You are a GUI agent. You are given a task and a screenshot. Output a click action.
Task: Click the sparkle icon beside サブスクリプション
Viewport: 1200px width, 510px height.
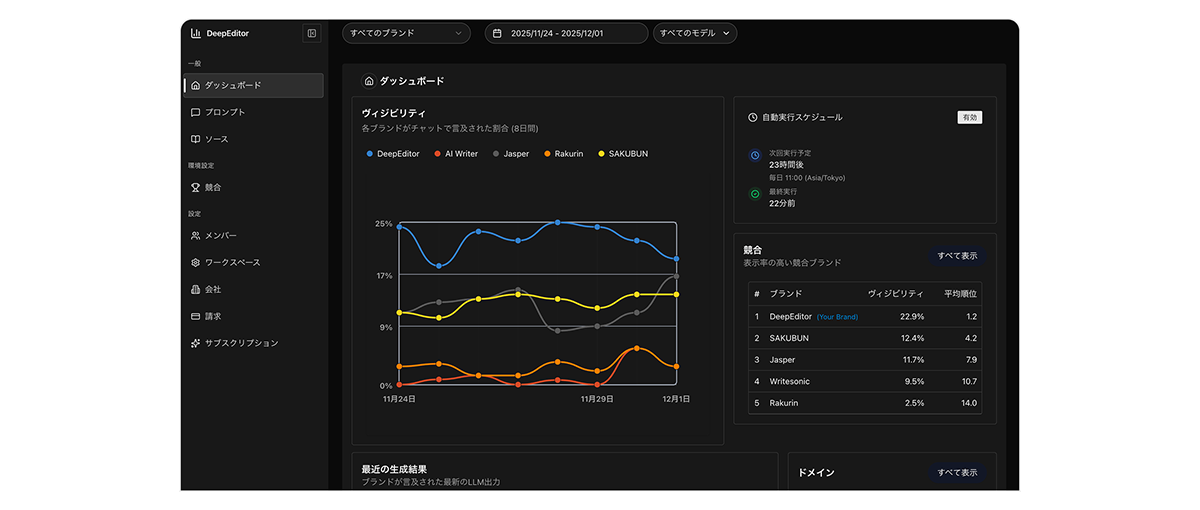tap(196, 343)
